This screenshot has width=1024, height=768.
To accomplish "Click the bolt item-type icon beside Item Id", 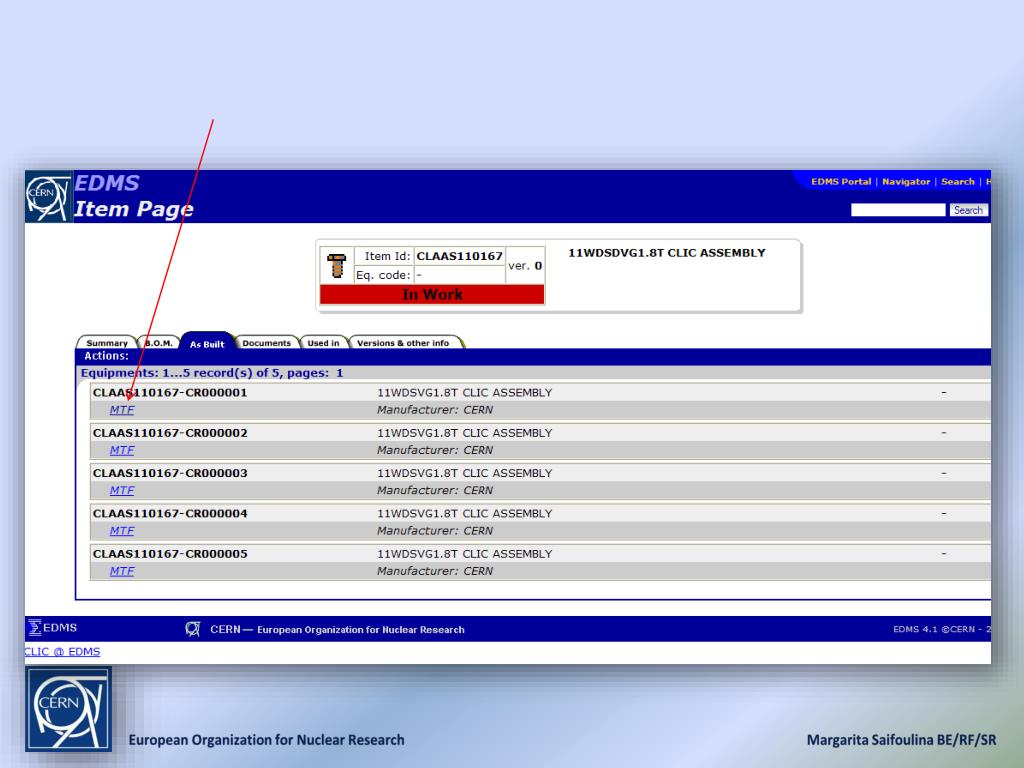I will [337, 265].
